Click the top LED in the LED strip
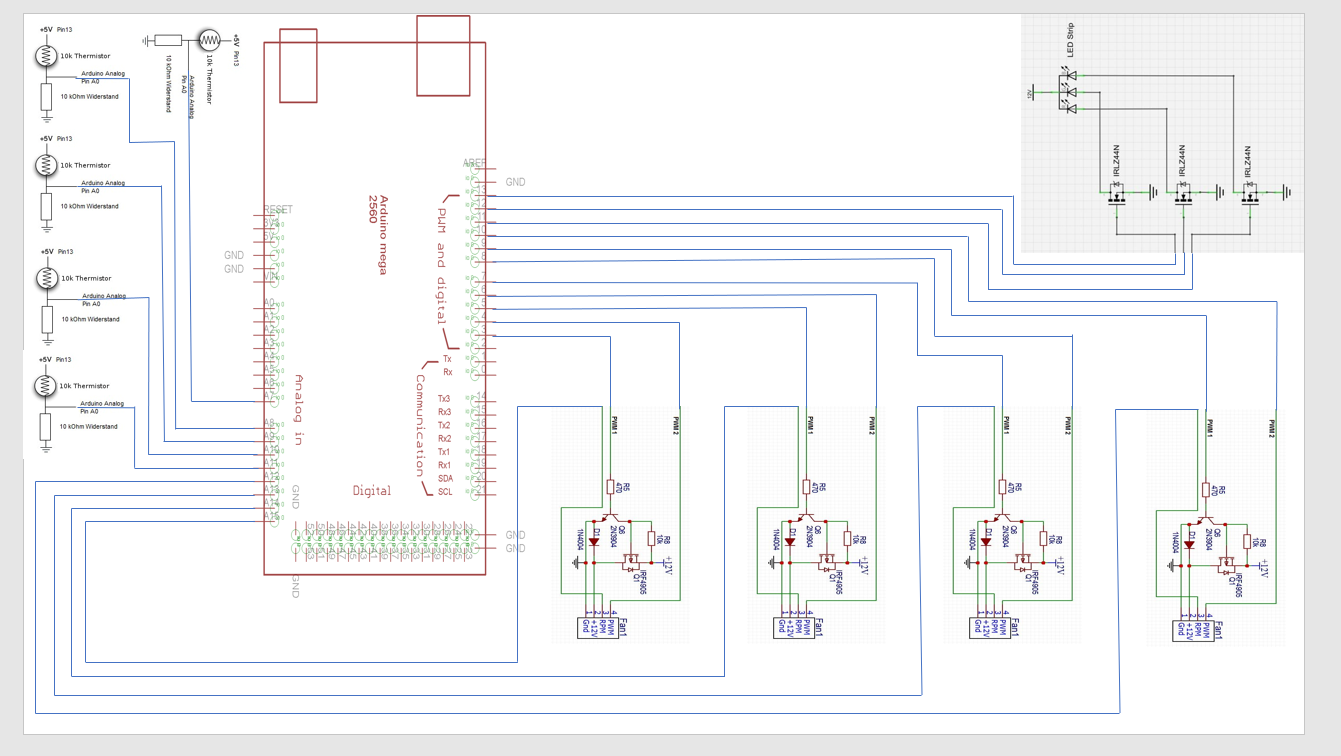1341x756 pixels. tap(1071, 75)
